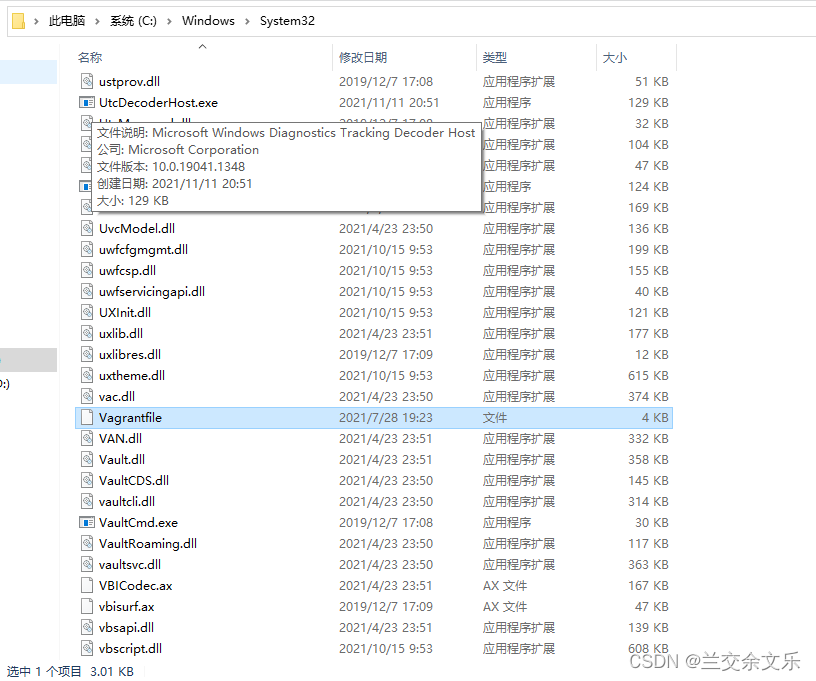This screenshot has height=681, width=816.
Task: Select the highlighted file named Vagrantfile
Action: coord(130,418)
